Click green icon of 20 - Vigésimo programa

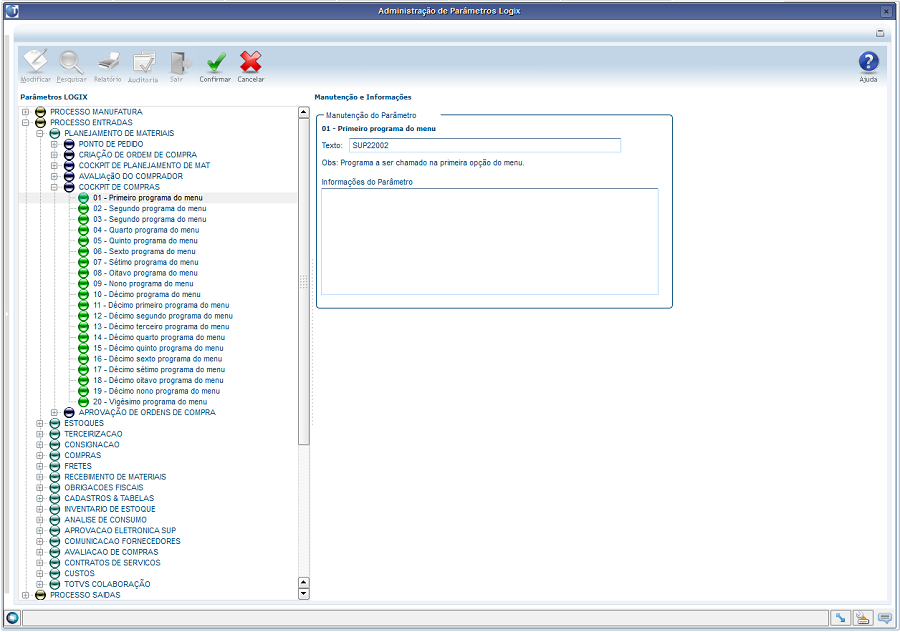point(83,402)
